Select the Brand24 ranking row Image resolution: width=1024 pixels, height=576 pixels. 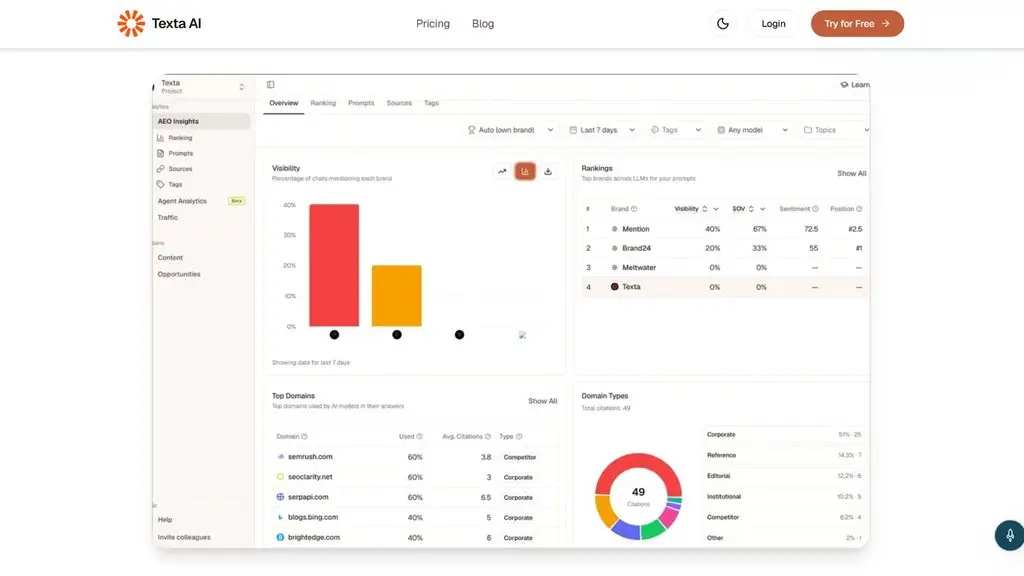pyautogui.click(x=724, y=248)
